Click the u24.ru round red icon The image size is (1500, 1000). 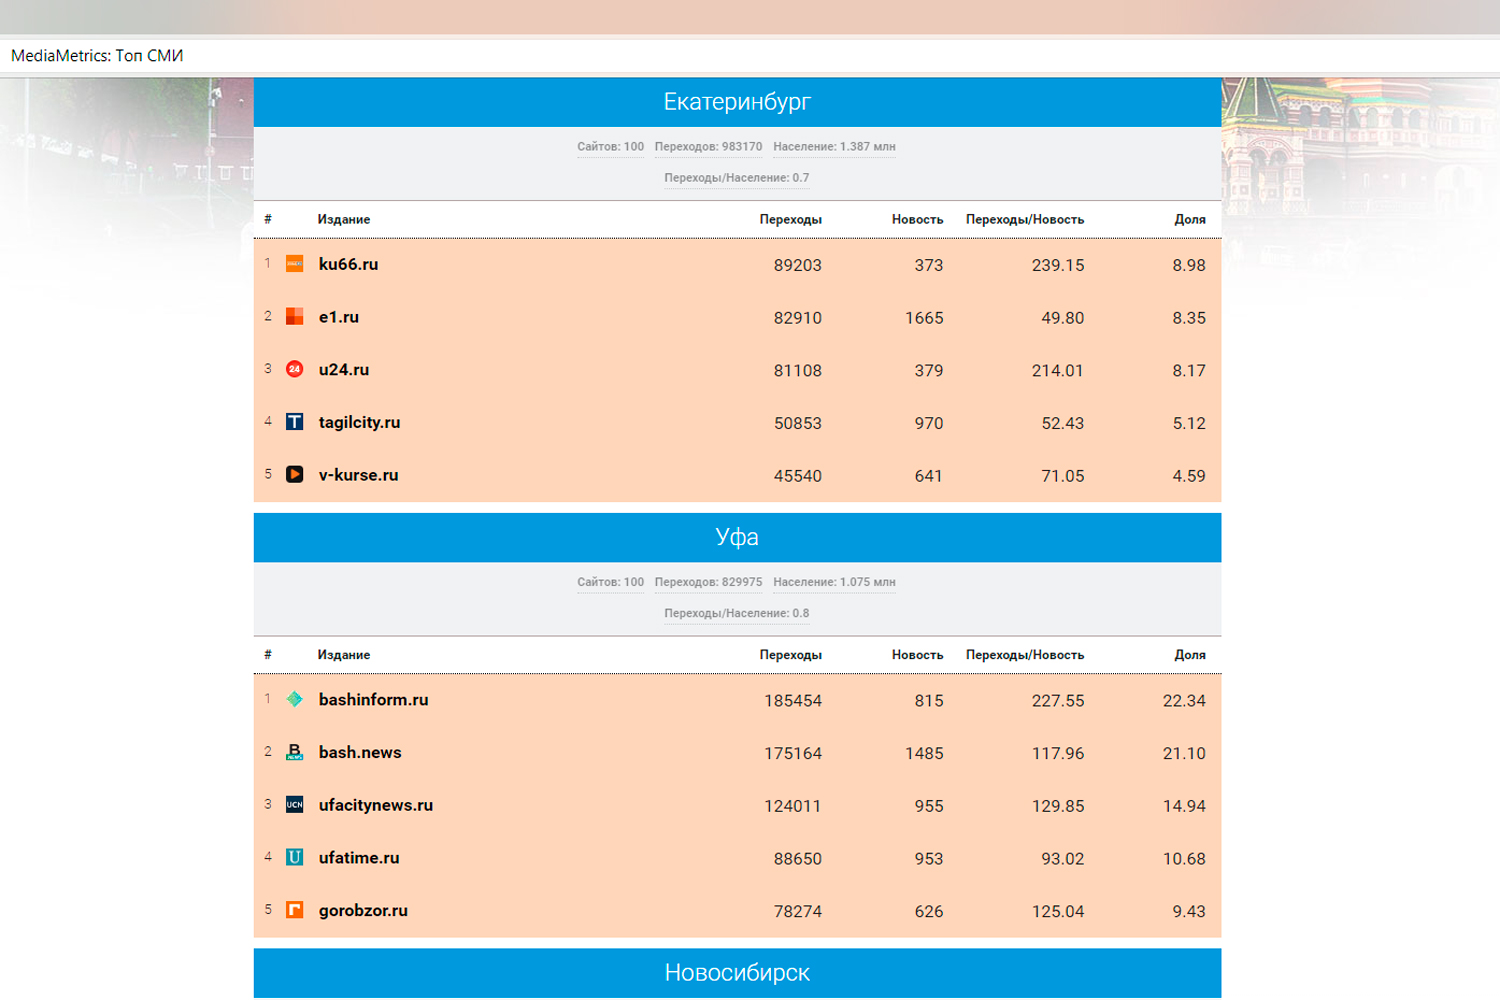[x=294, y=369]
